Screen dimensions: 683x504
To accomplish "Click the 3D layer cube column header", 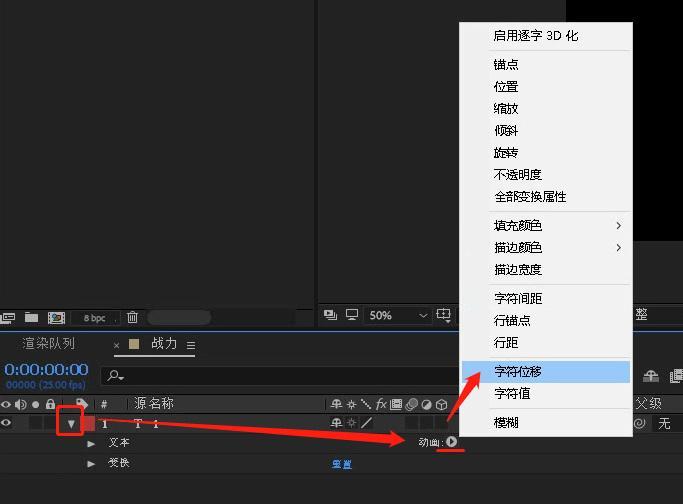I will [x=442, y=405].
